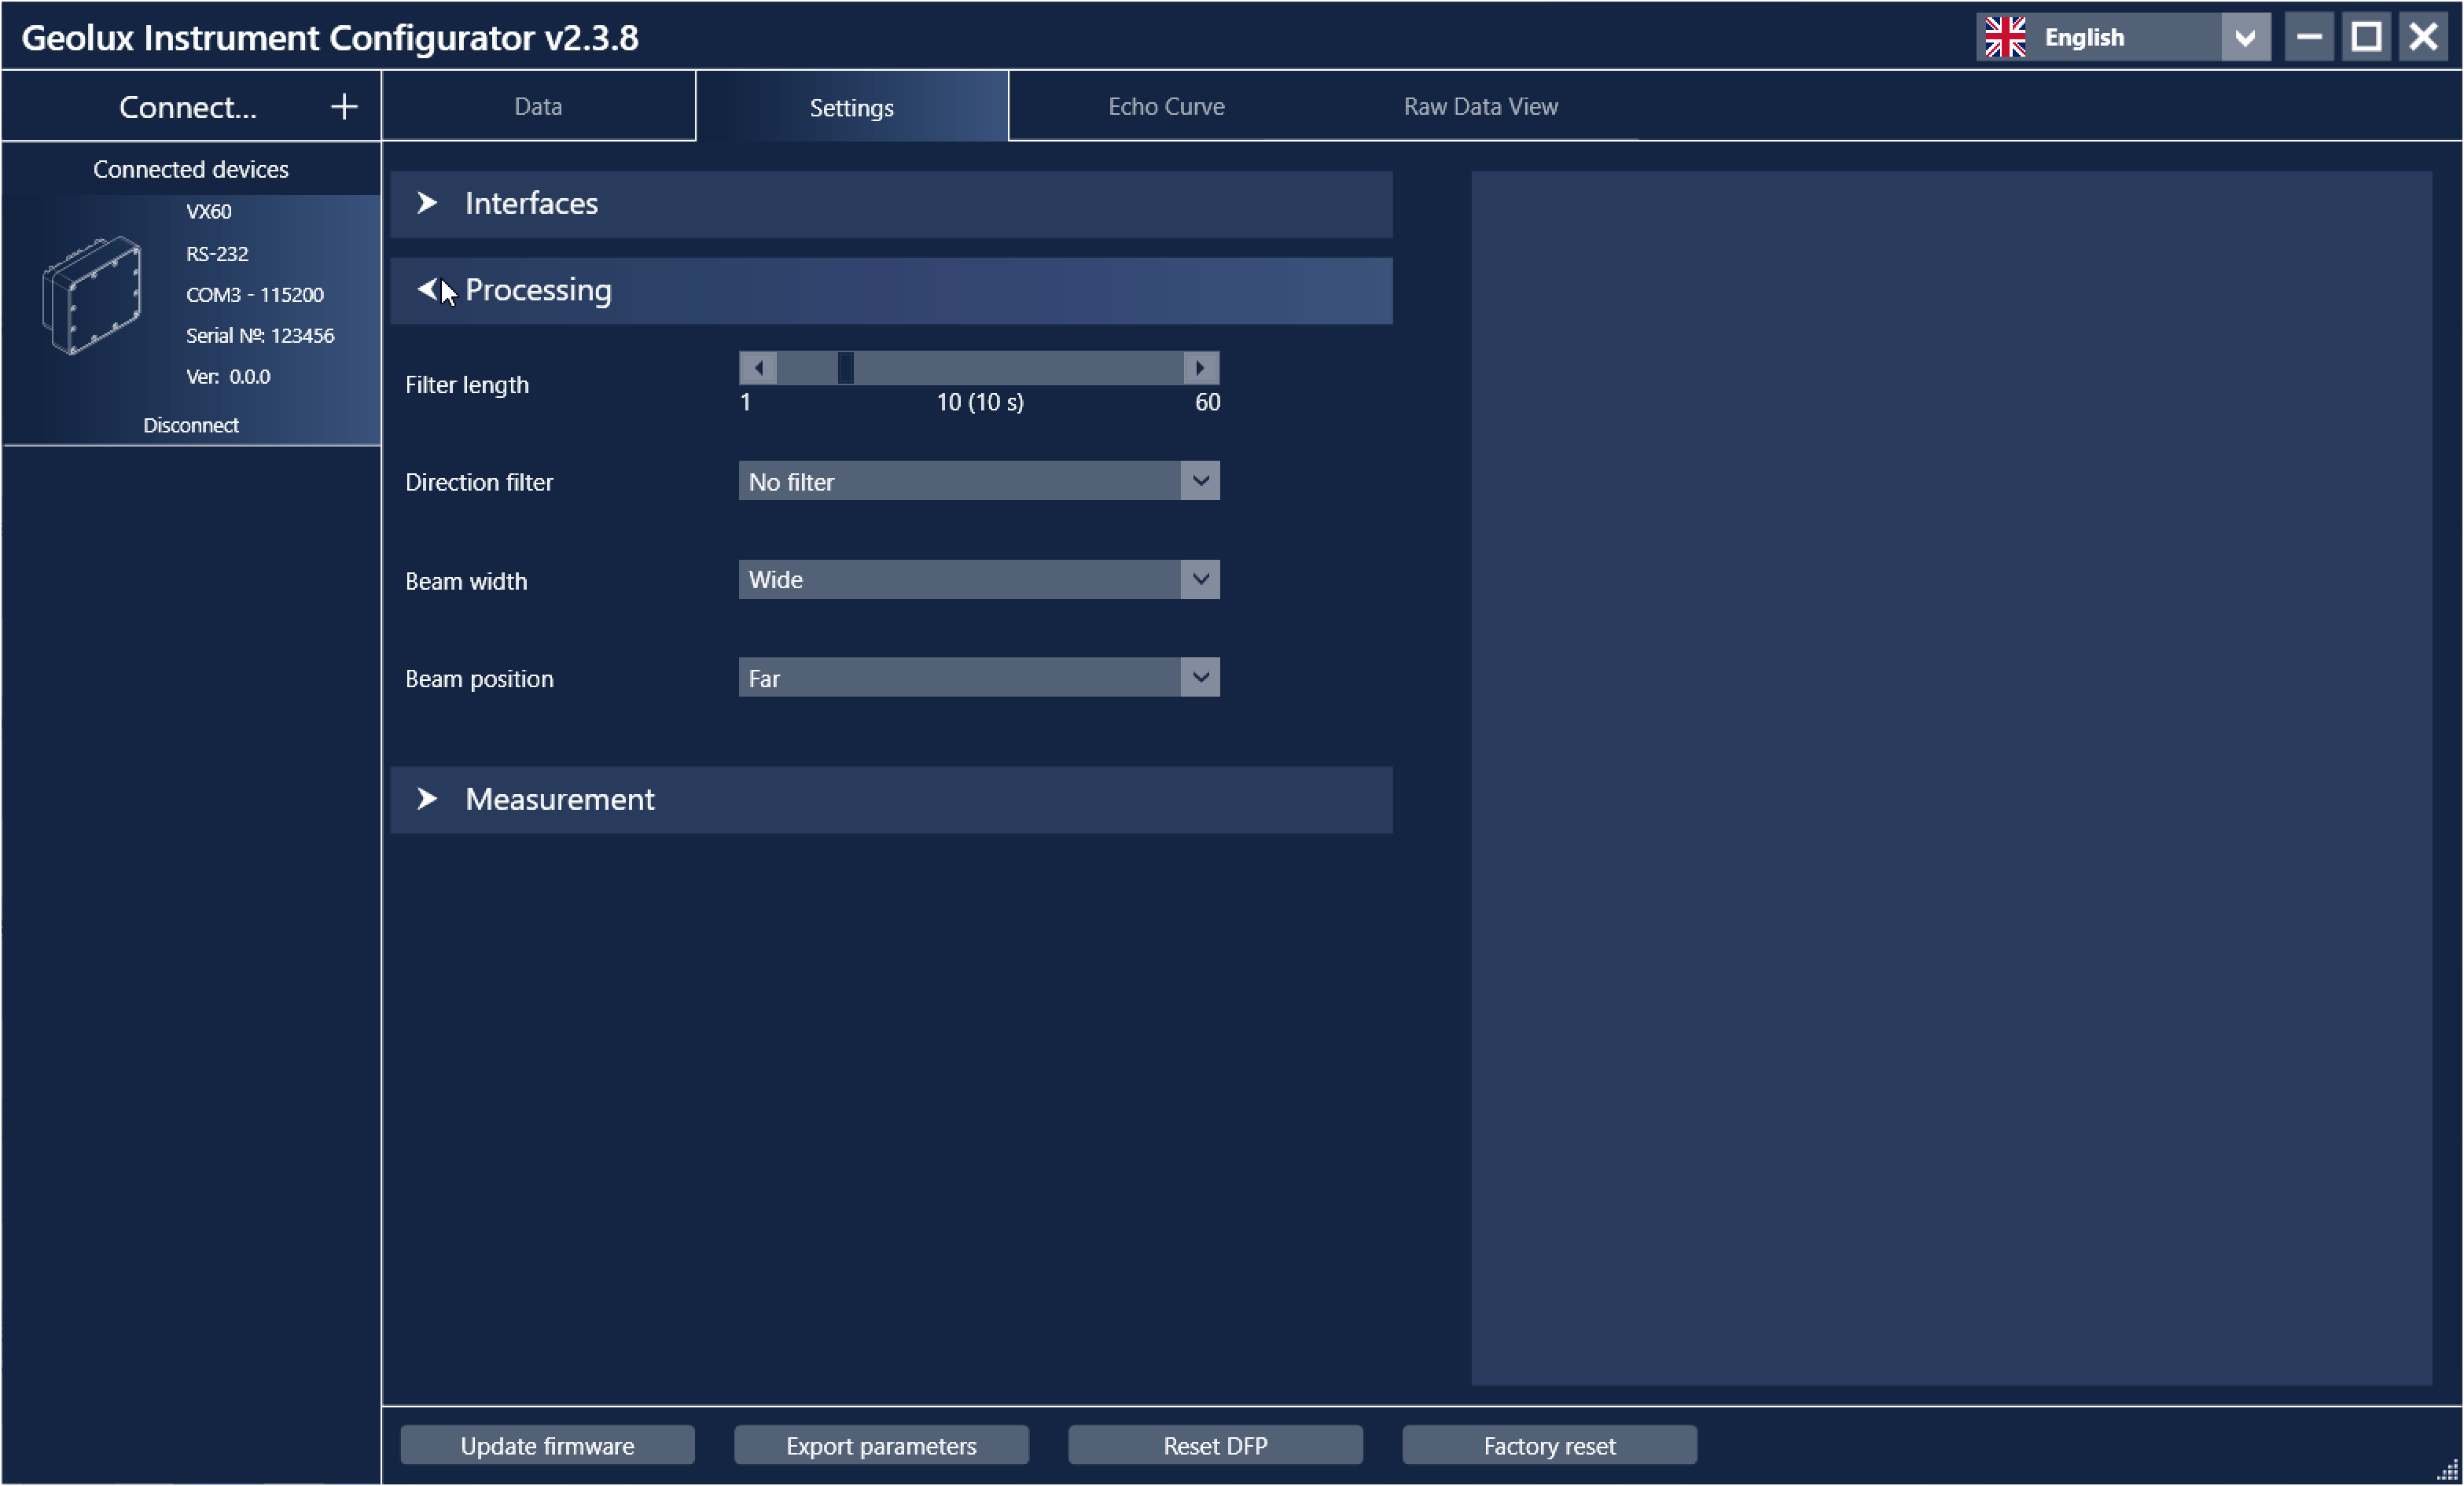Viewport: 2464px width, 1486px height.
Task: Open the Beam position dropdown
Action: point(1200,677)
